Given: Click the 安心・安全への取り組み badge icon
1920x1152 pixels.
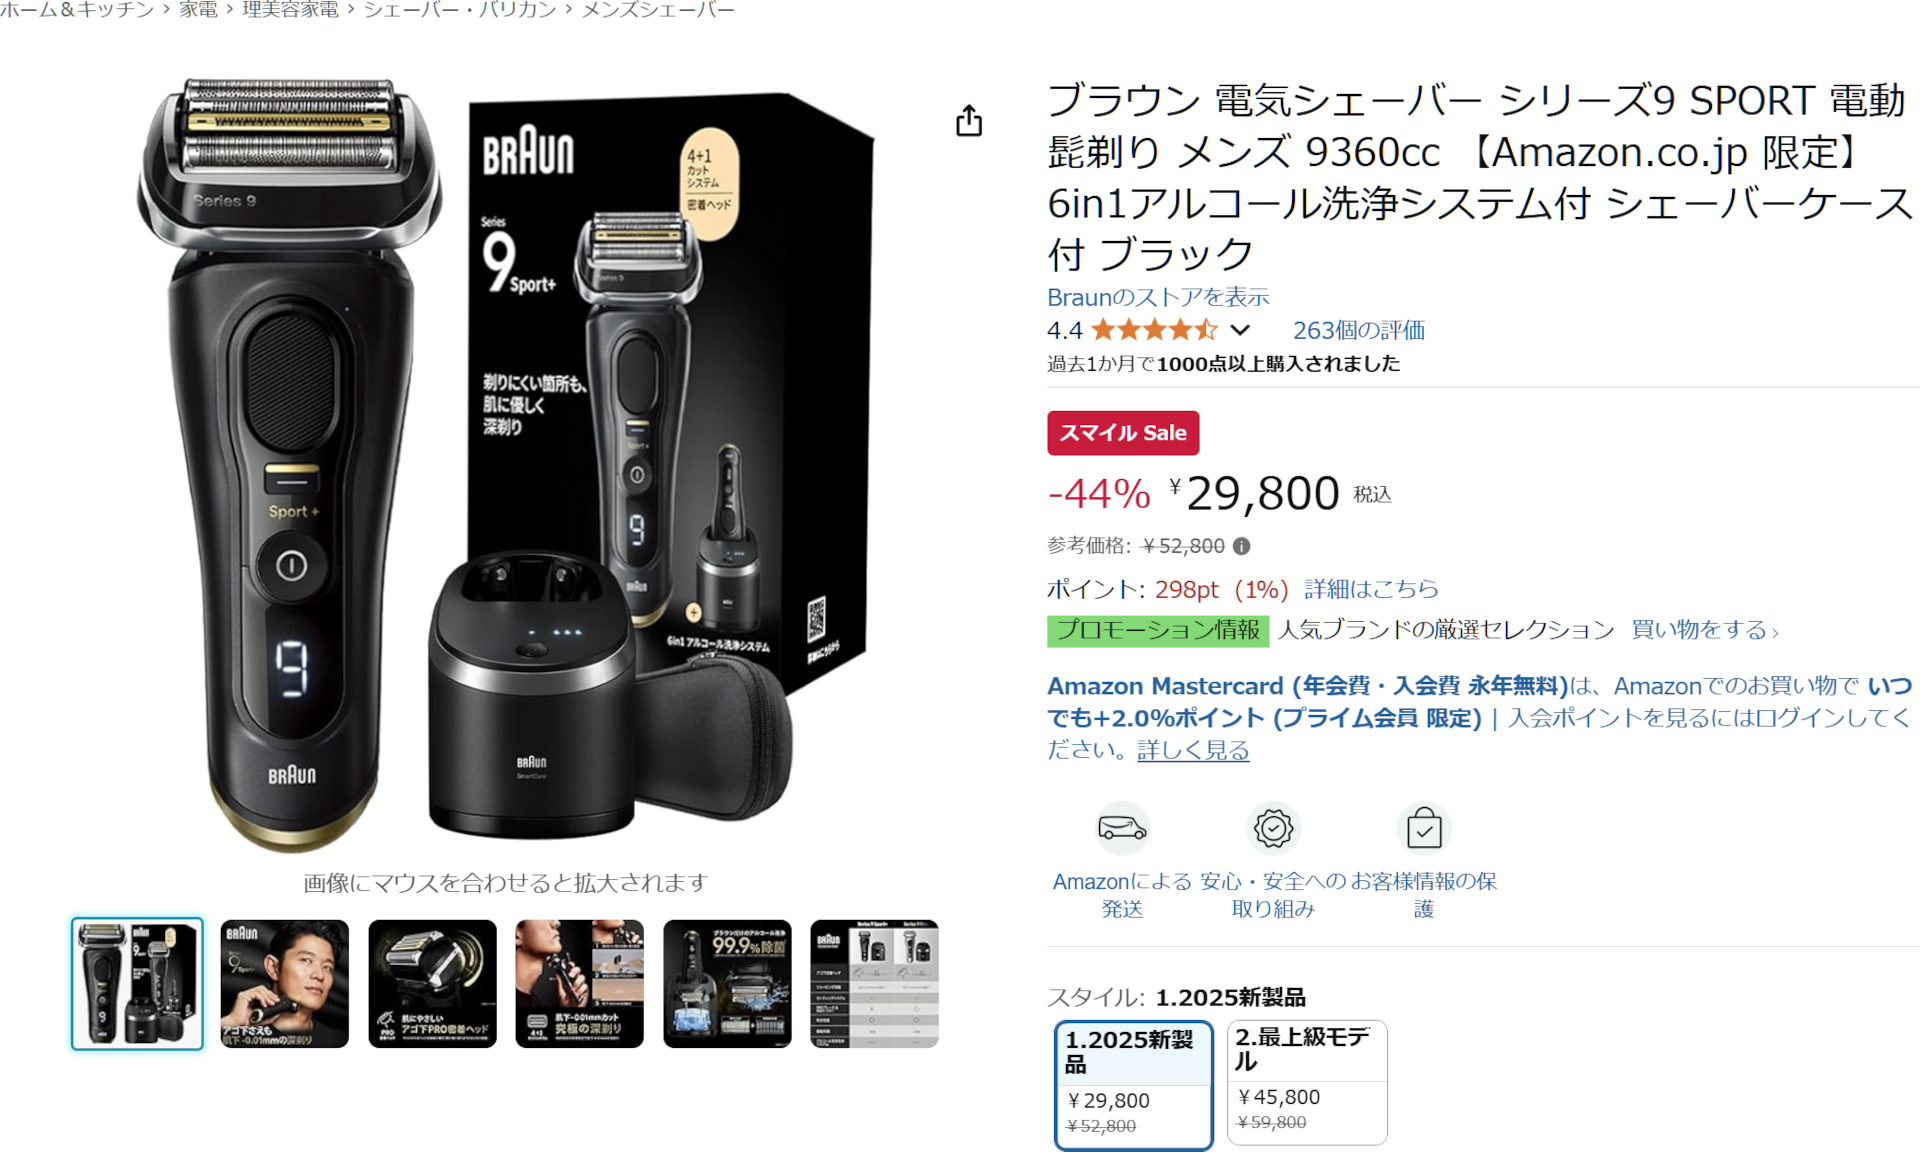Looking at the screenshot, I should [1273, 828].
